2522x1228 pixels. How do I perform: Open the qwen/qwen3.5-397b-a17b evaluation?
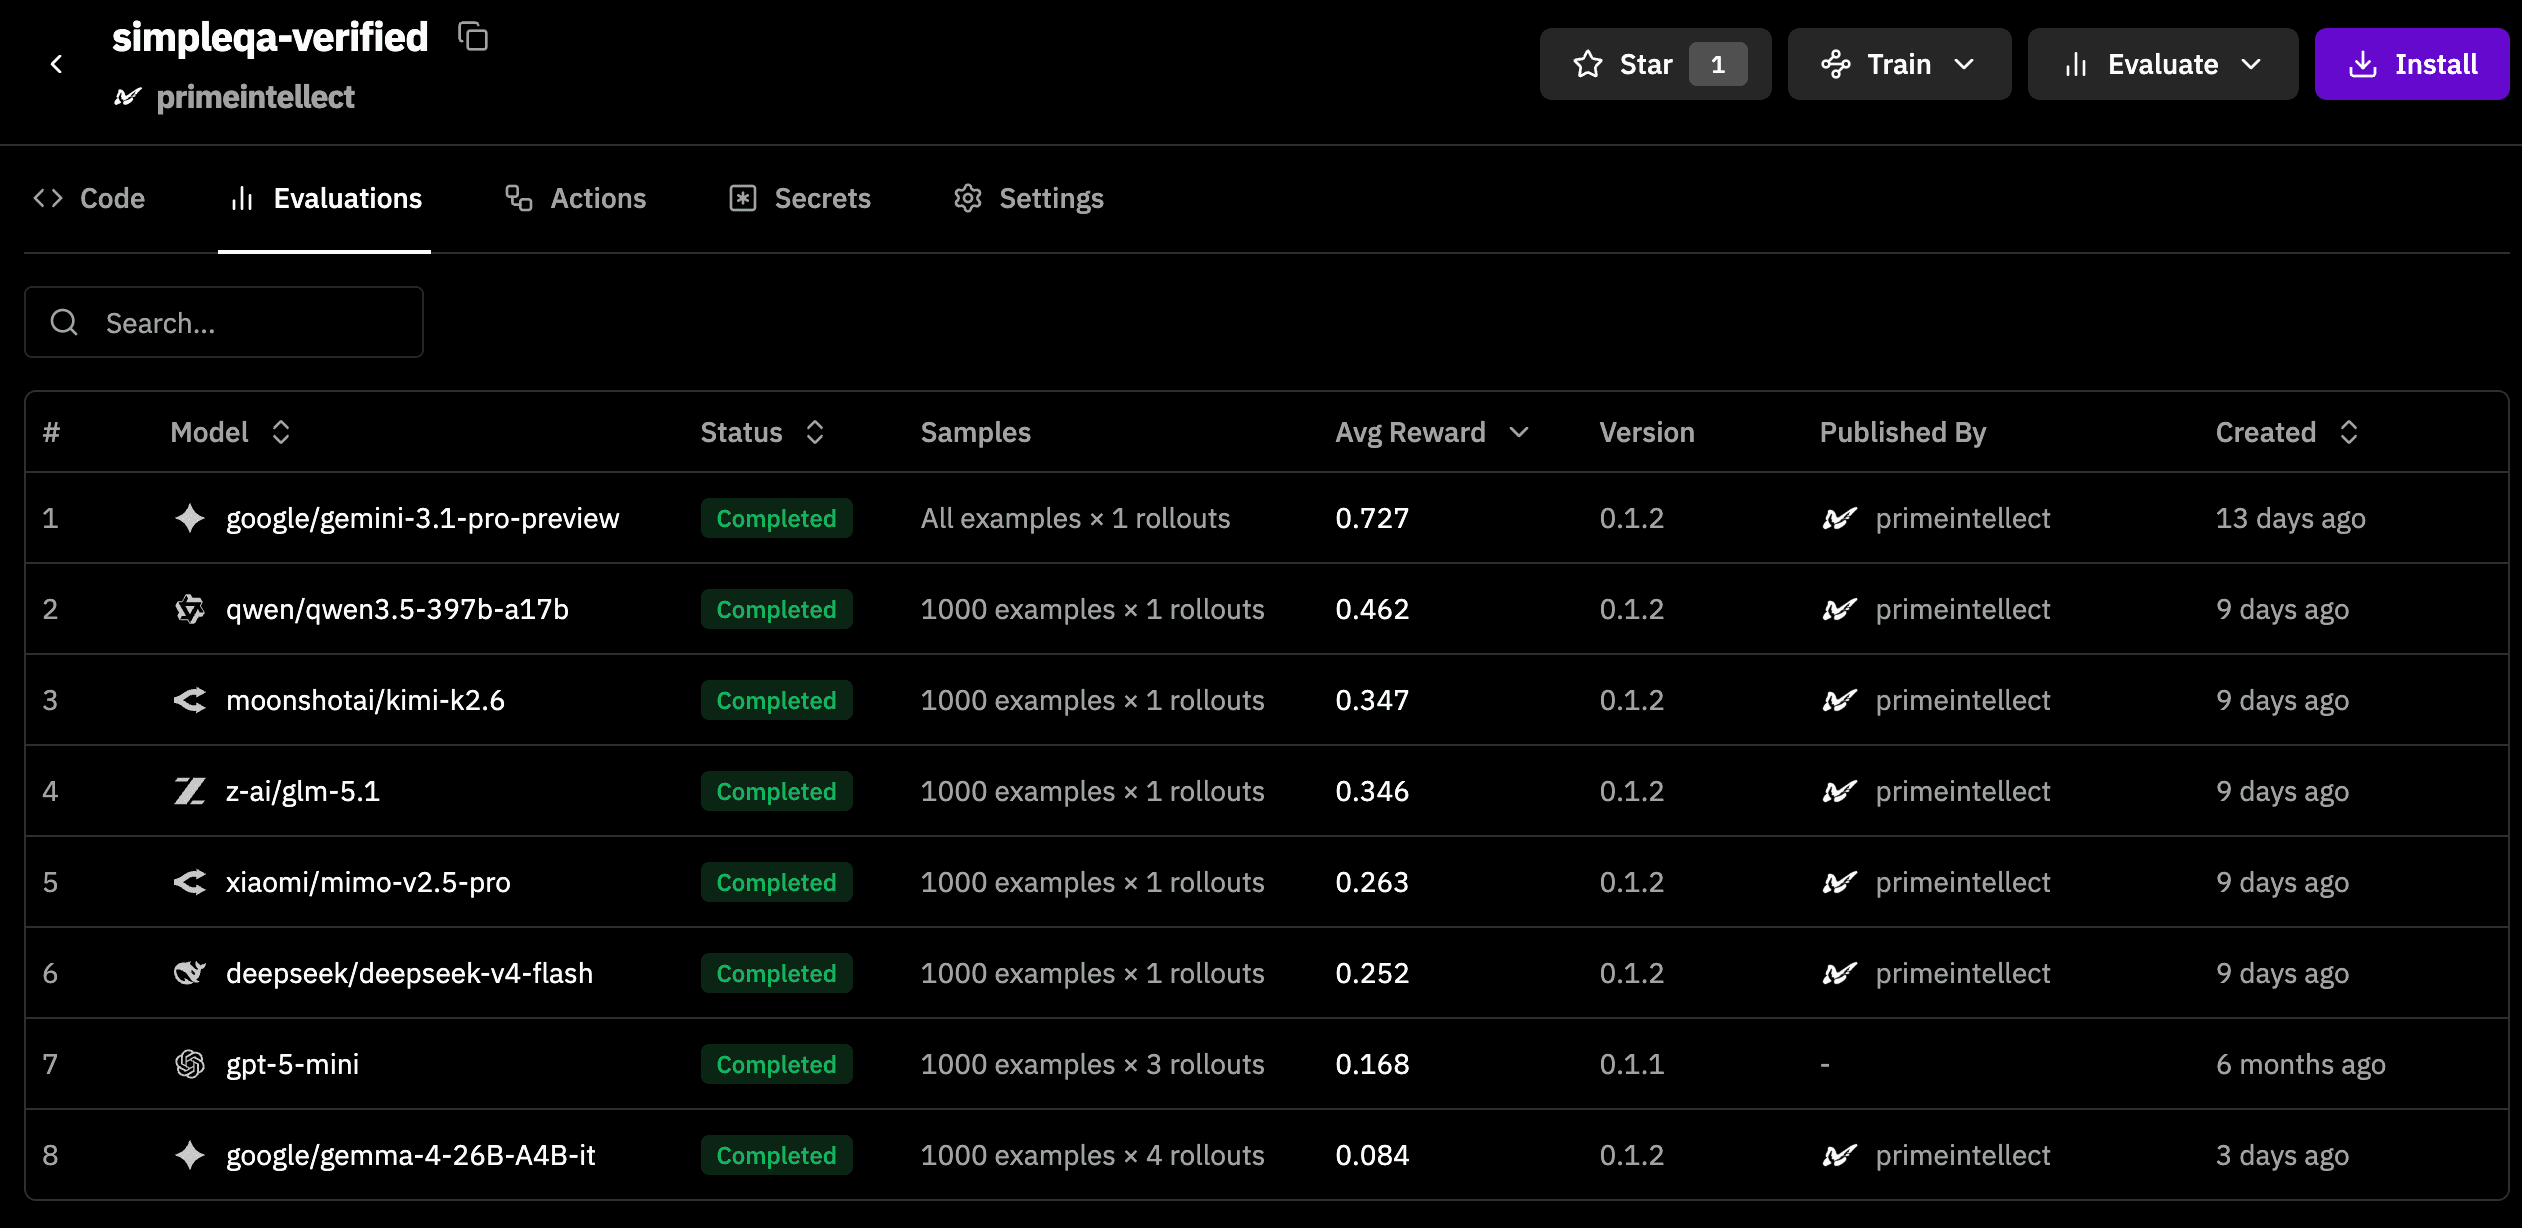[397, 609]
